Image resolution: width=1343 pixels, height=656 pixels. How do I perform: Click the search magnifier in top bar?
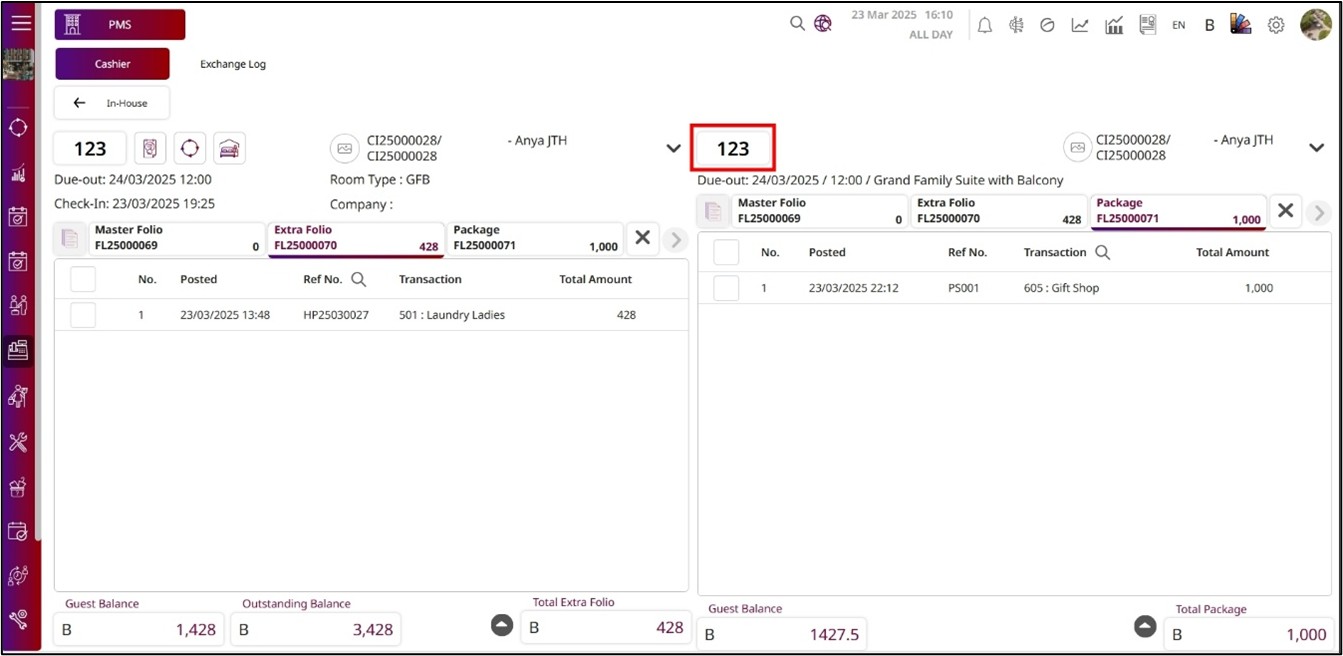click(797, 24)
